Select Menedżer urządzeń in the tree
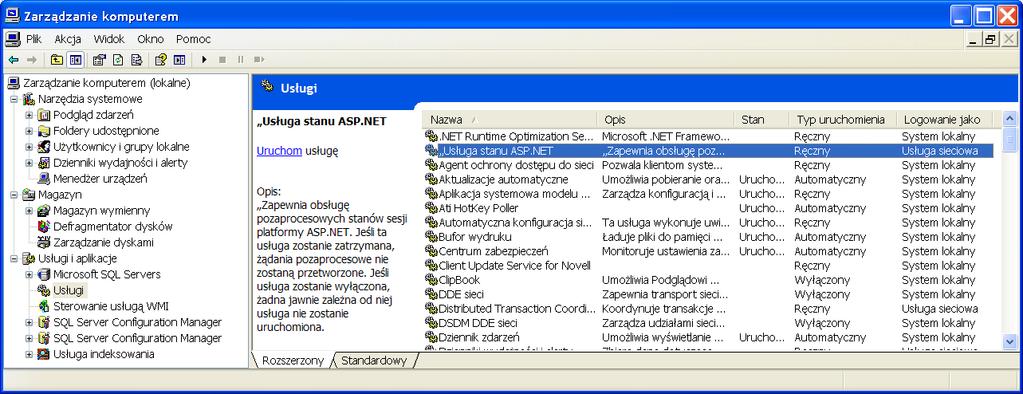Screen dimensions: 1023x394 [x=100, y=179]
